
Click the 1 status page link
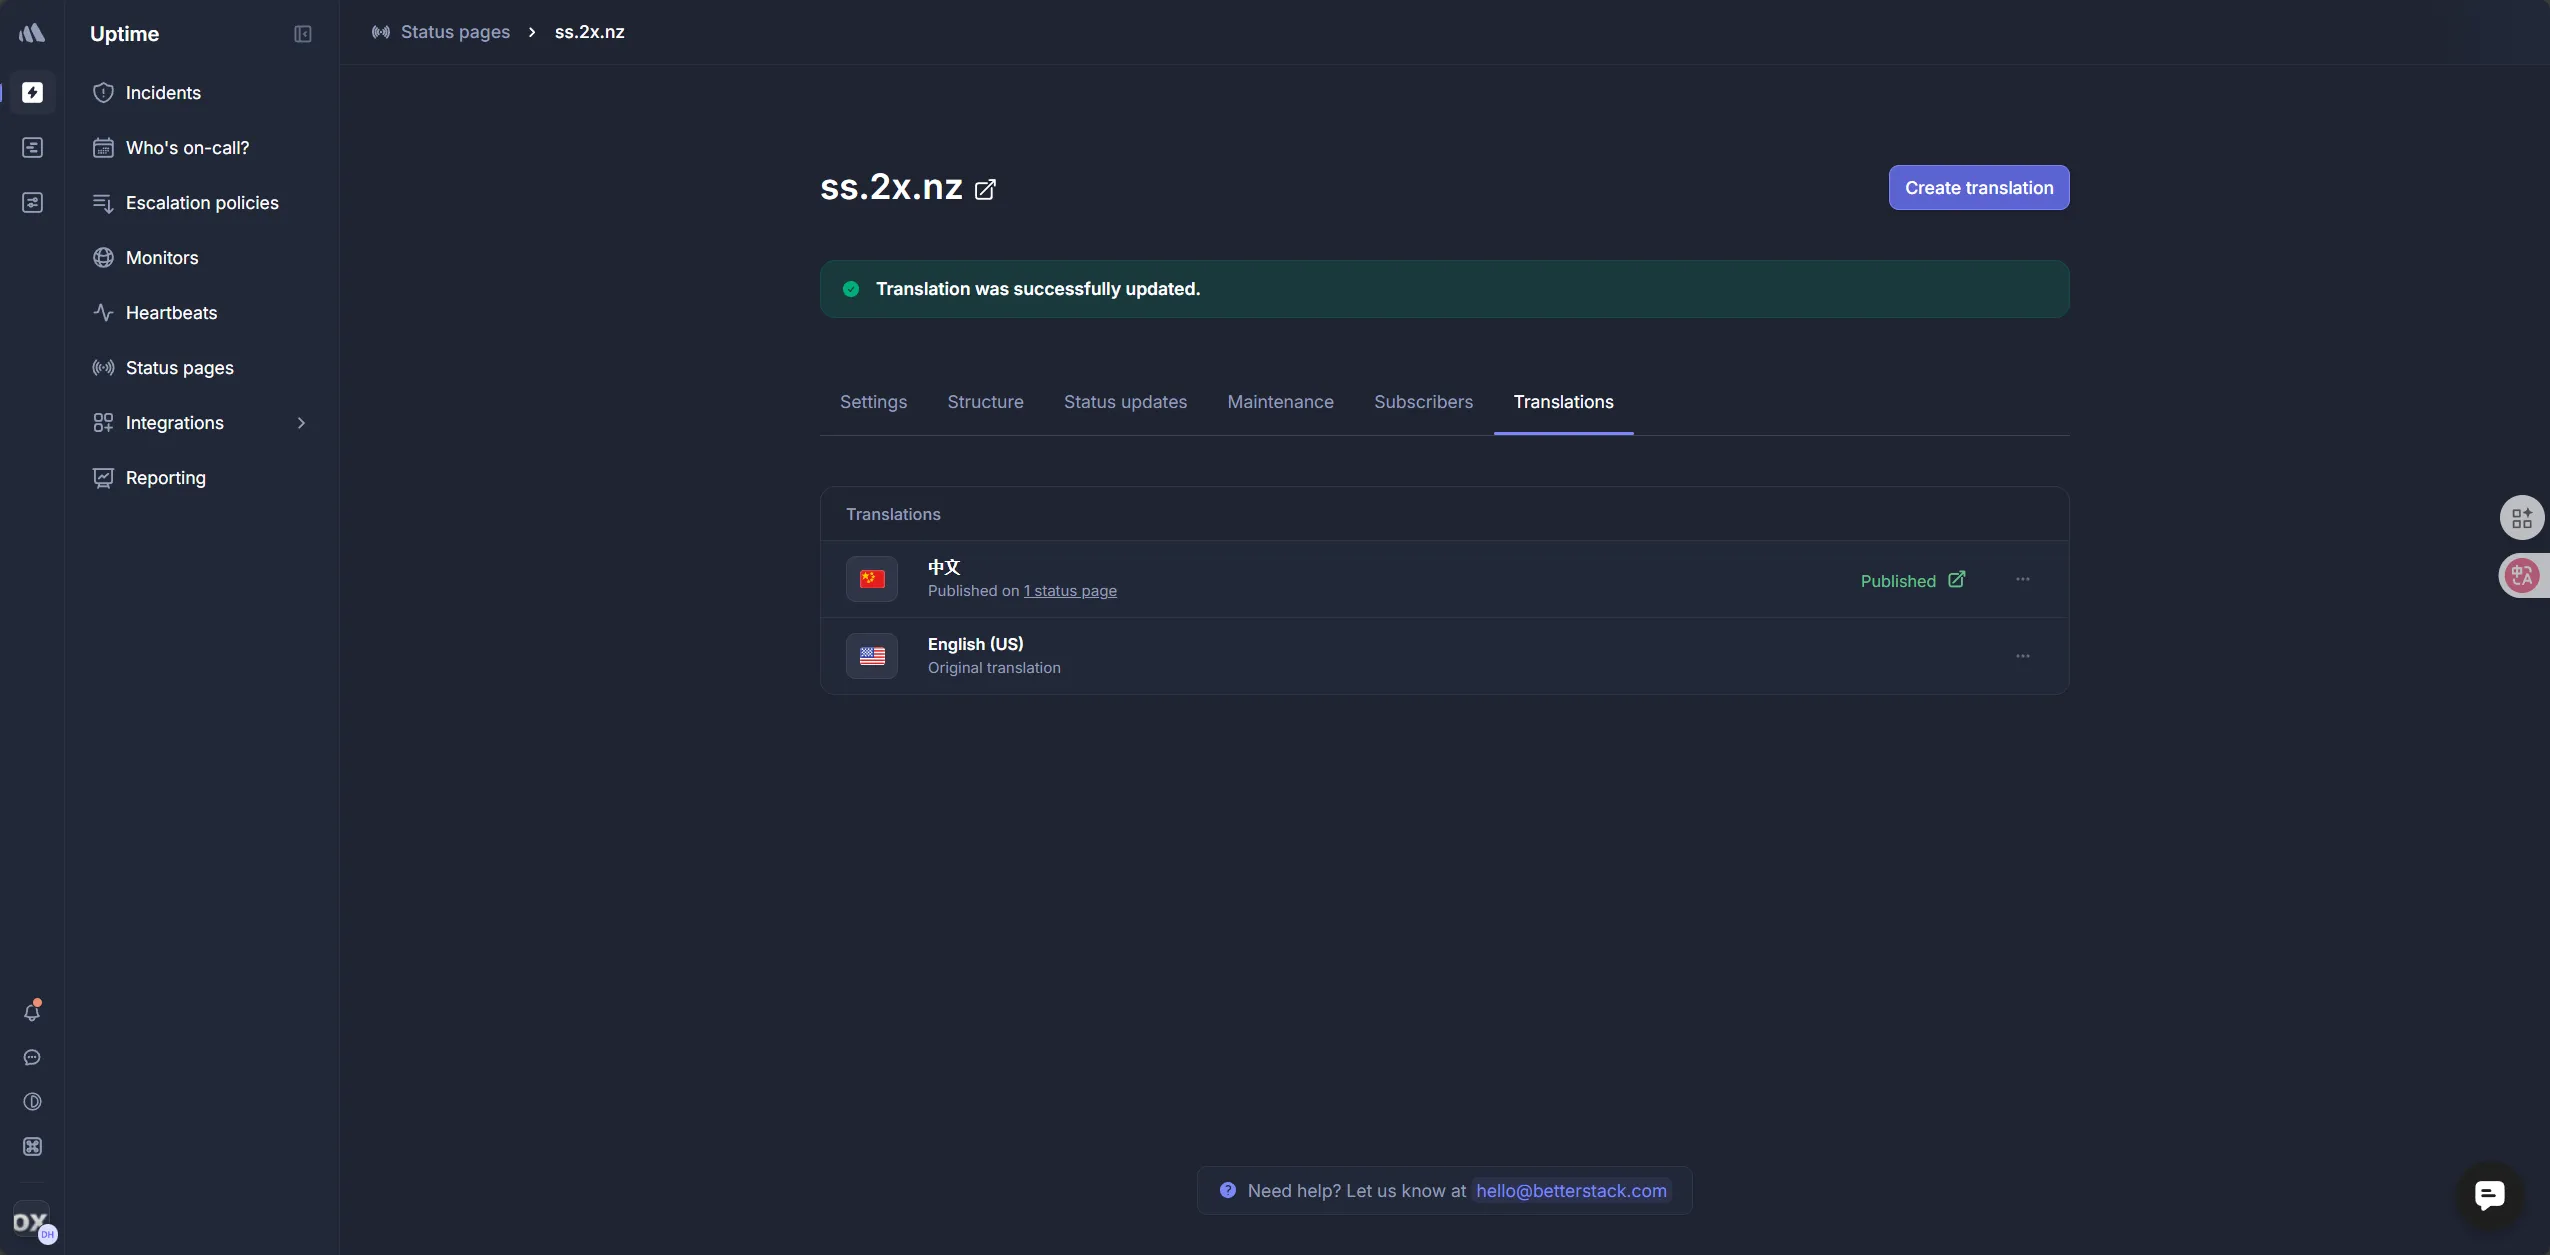(1070, 591)
